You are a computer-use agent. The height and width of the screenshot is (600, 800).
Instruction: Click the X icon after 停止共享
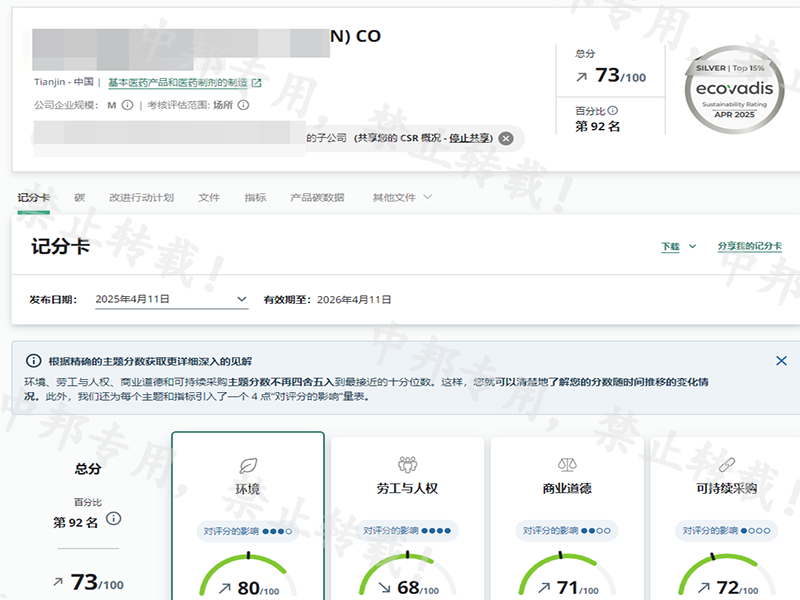(x=506, y=138)
